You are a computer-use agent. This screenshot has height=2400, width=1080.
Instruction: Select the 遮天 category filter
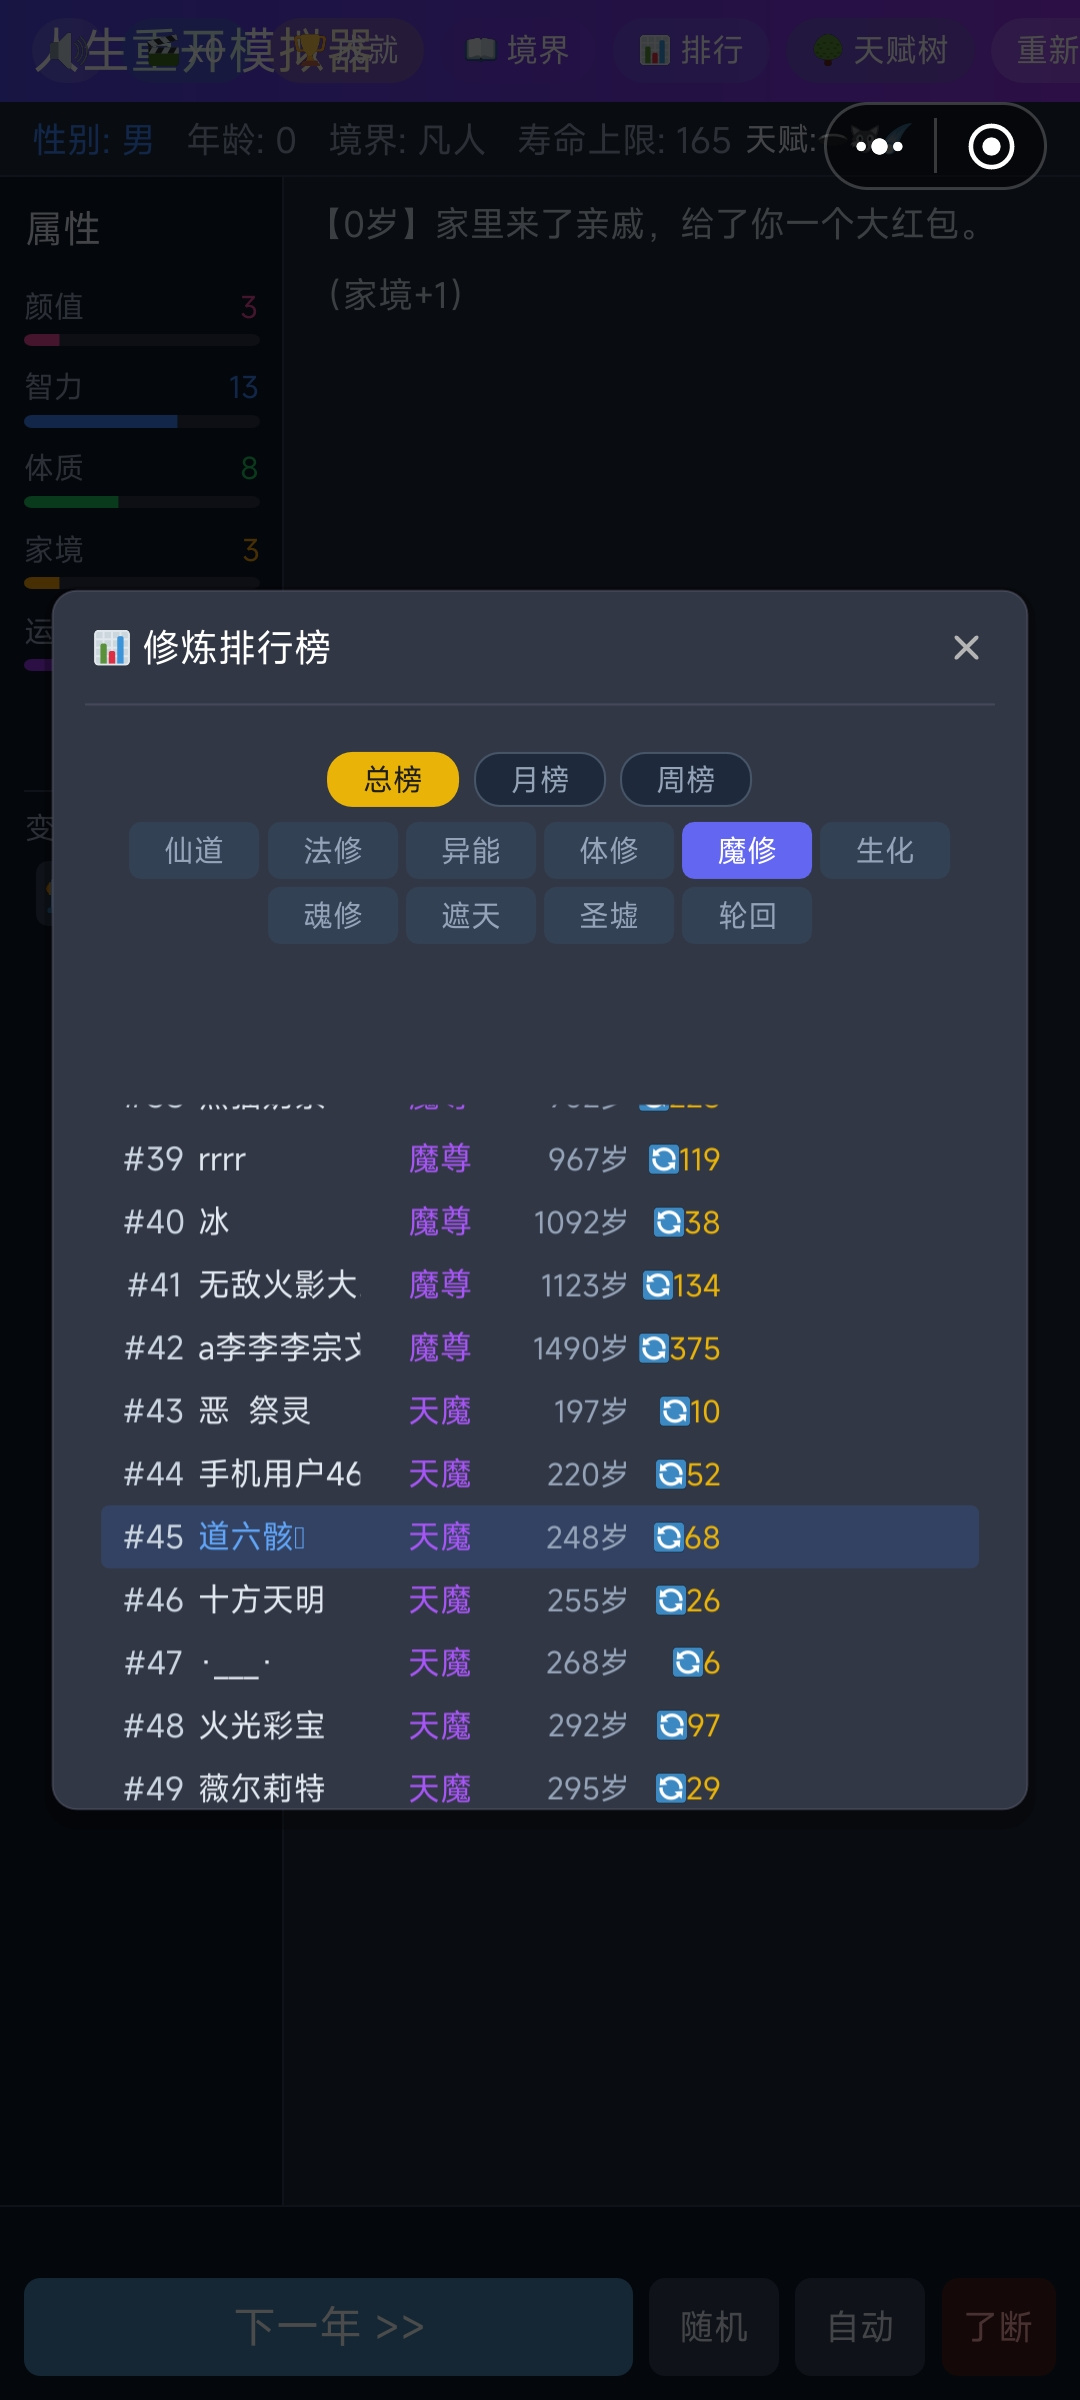click(471, 916)
